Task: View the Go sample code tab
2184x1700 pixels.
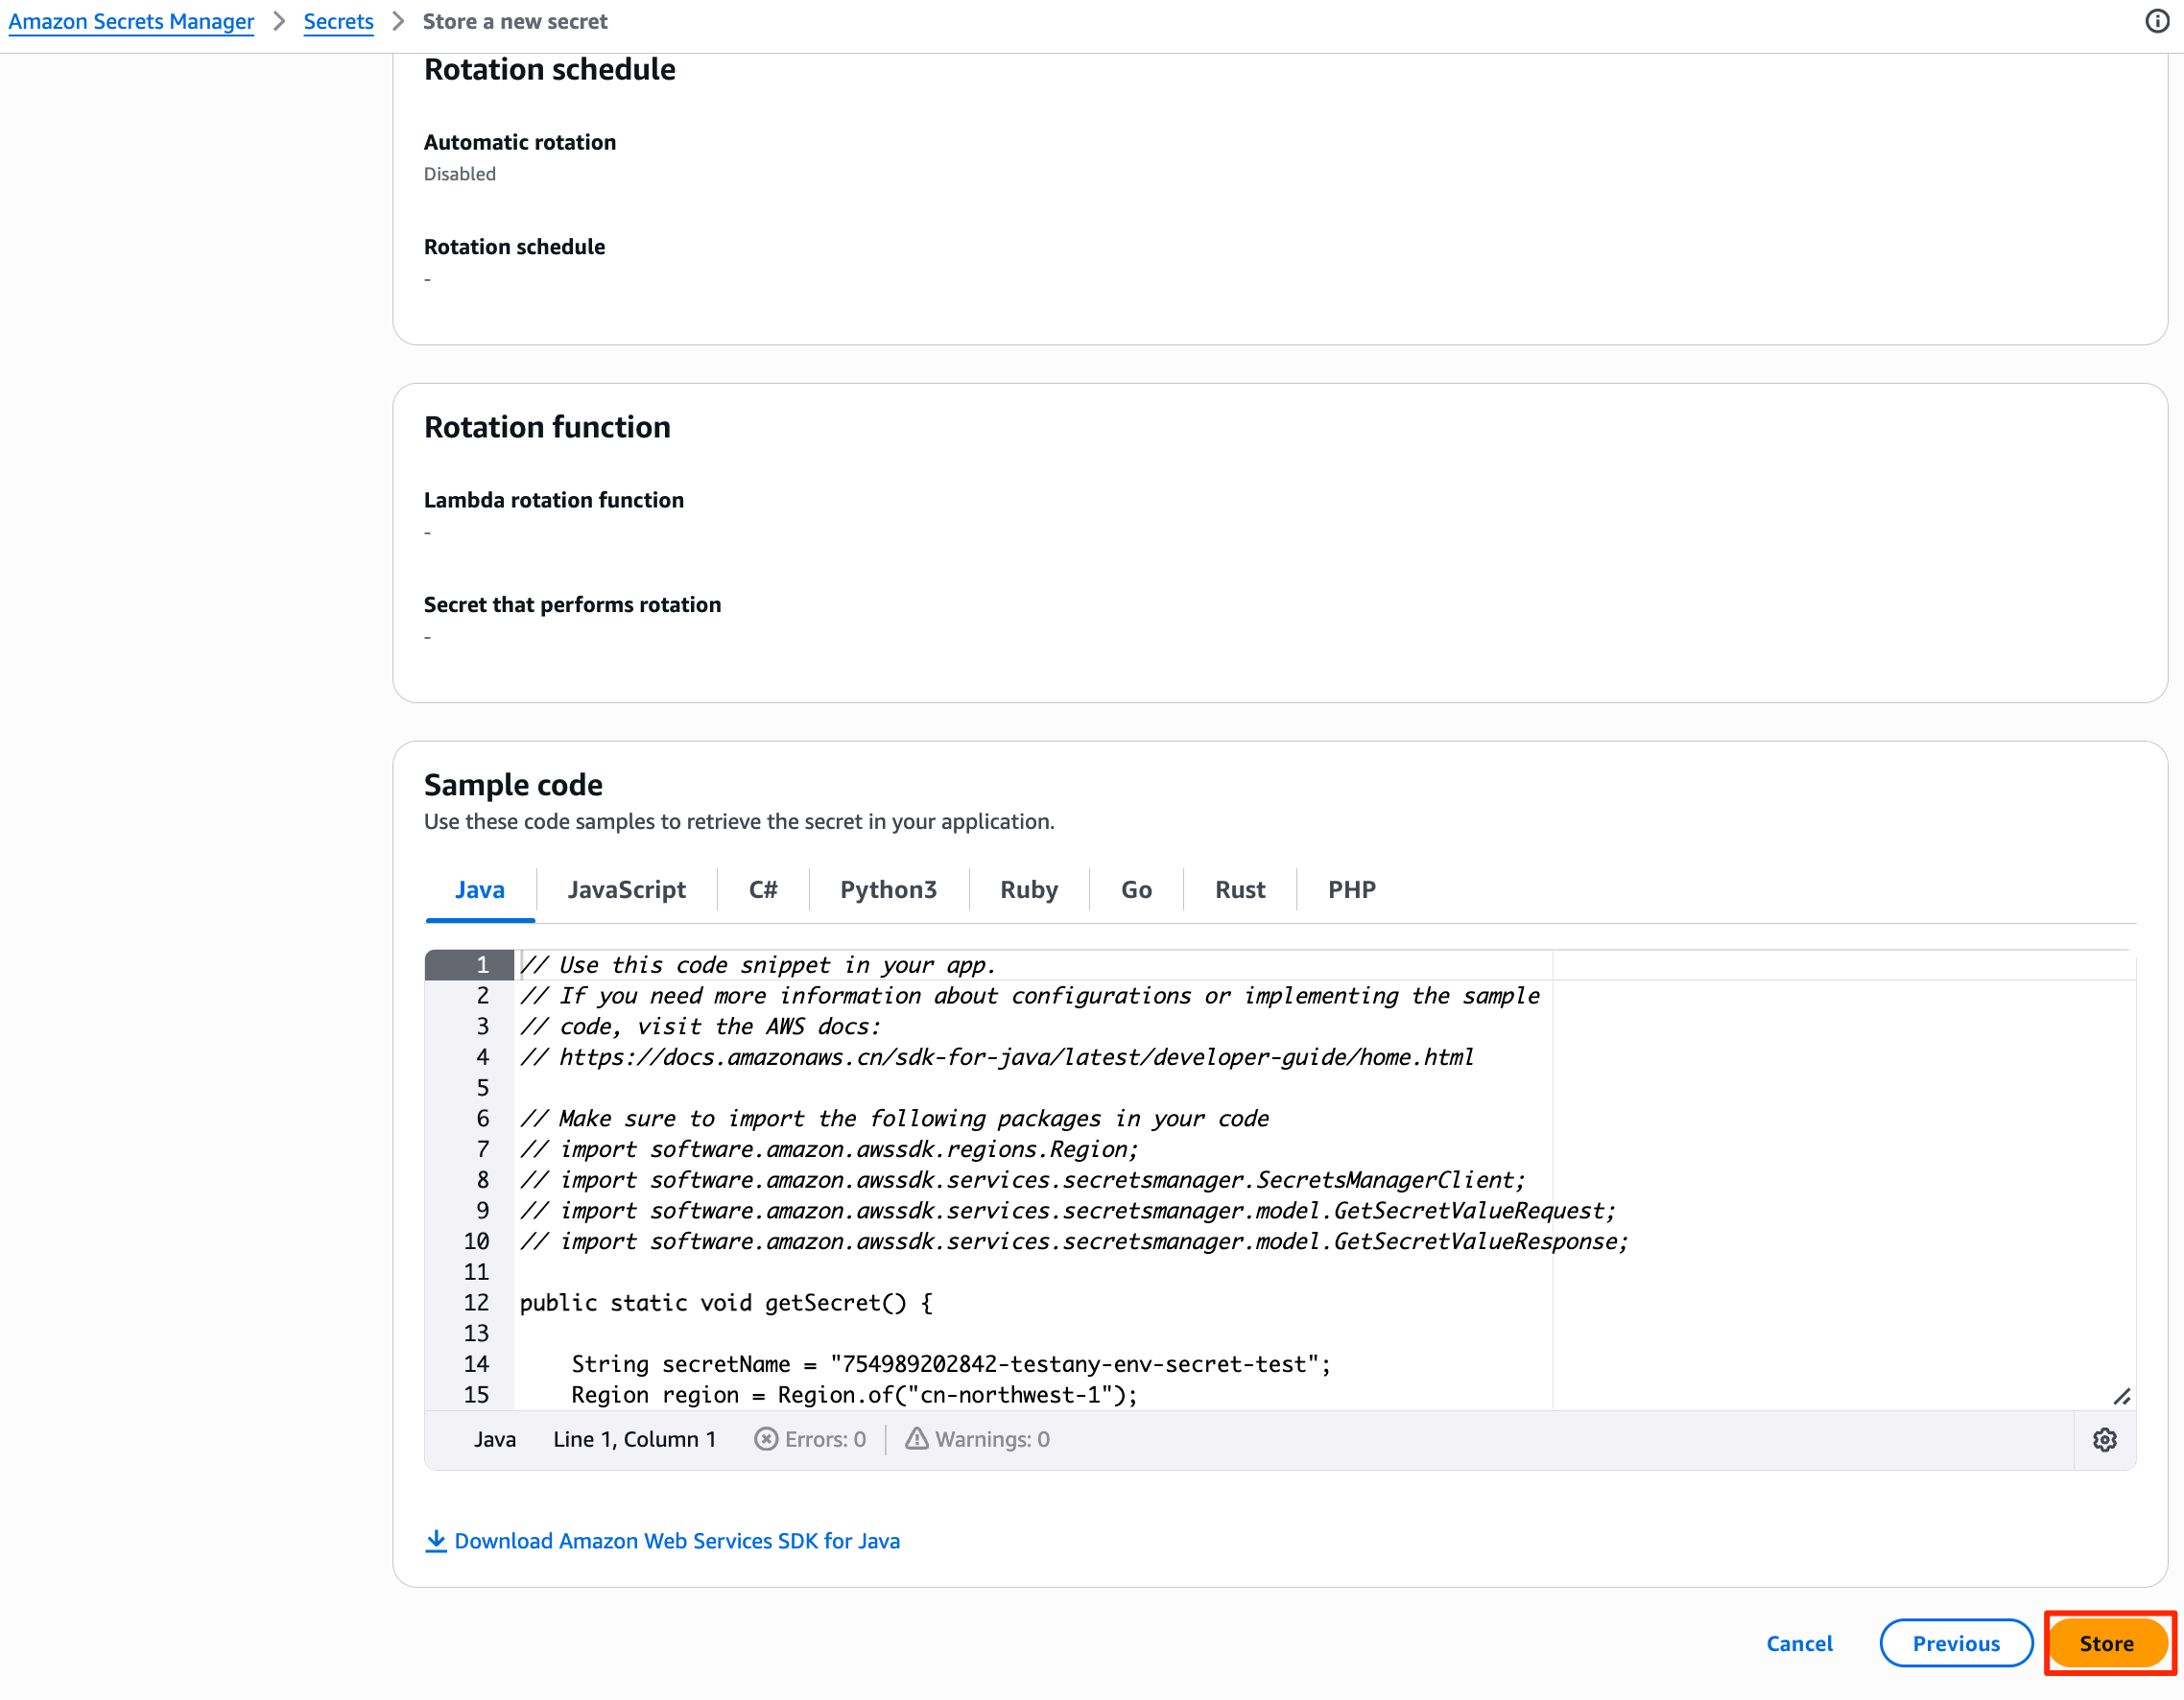Action: (1136, 889)
